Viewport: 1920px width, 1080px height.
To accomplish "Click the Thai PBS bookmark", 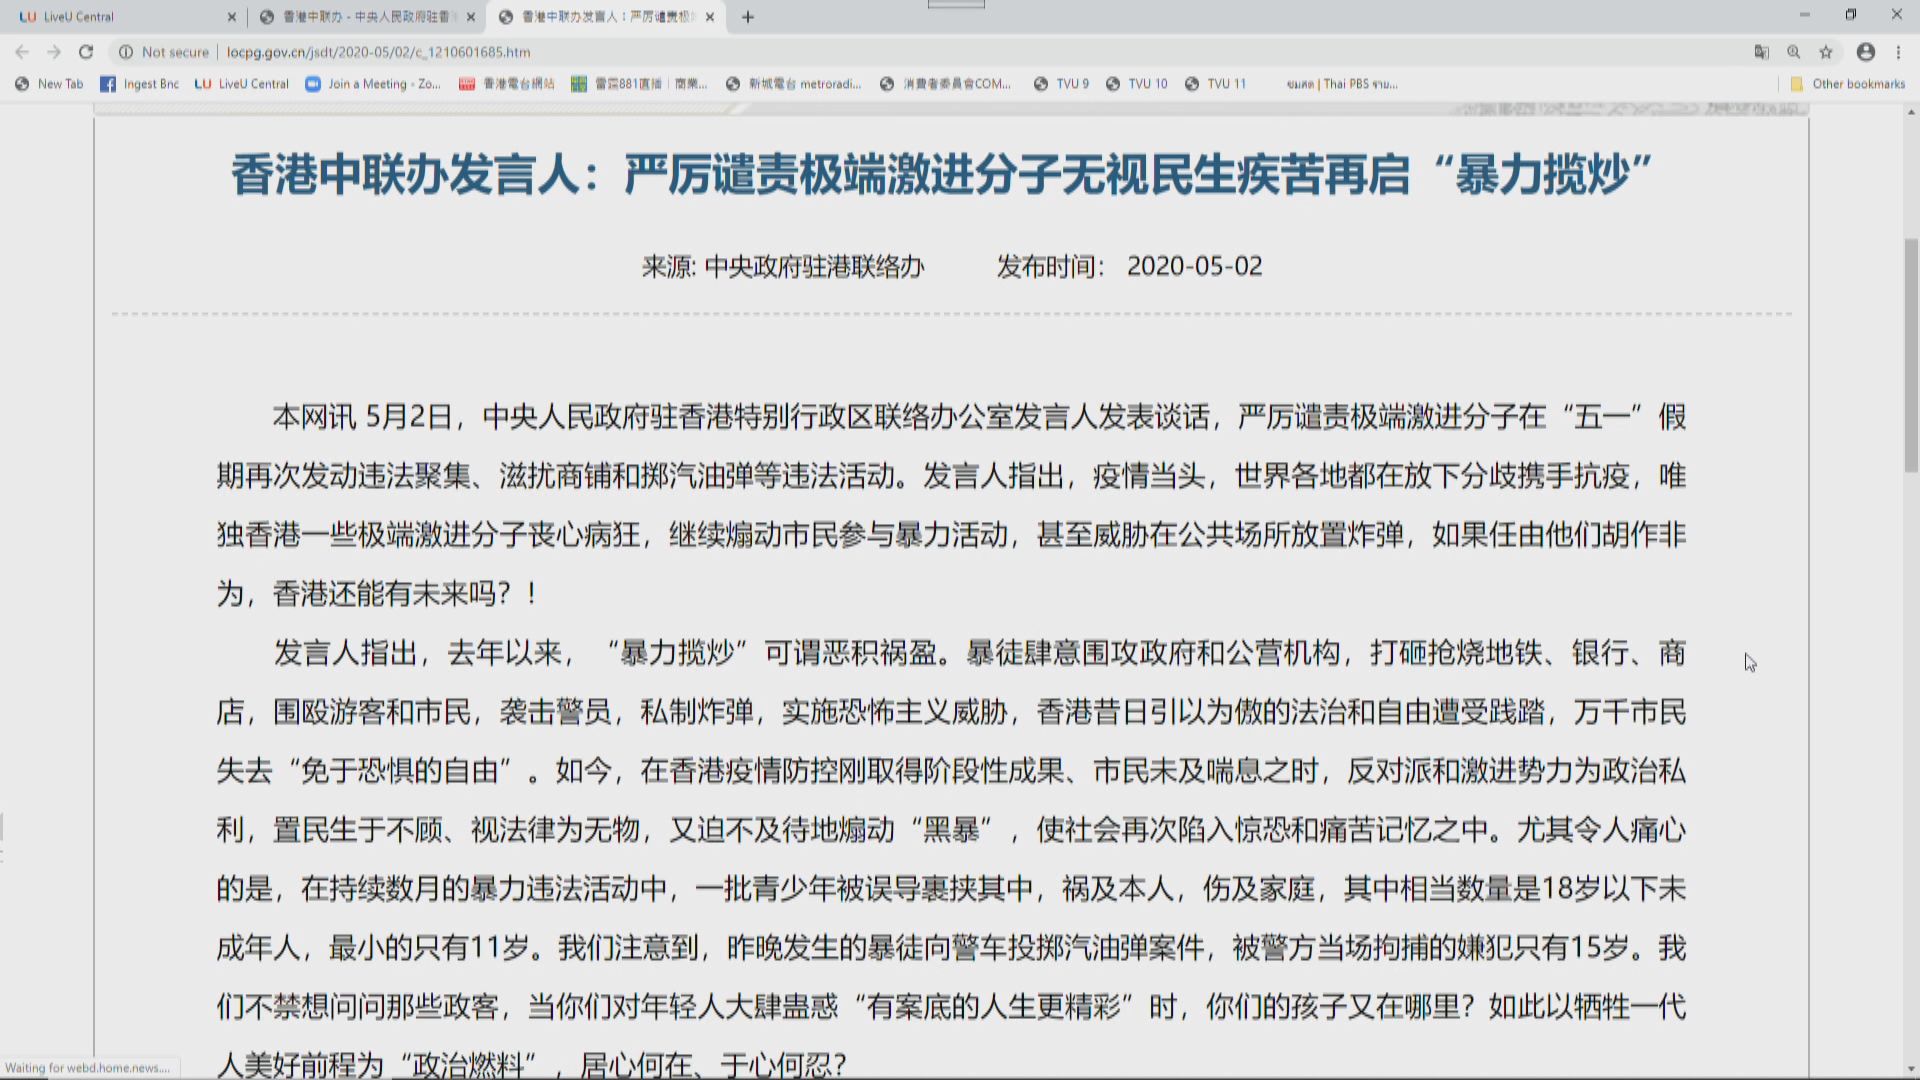I will [1340, 84].
